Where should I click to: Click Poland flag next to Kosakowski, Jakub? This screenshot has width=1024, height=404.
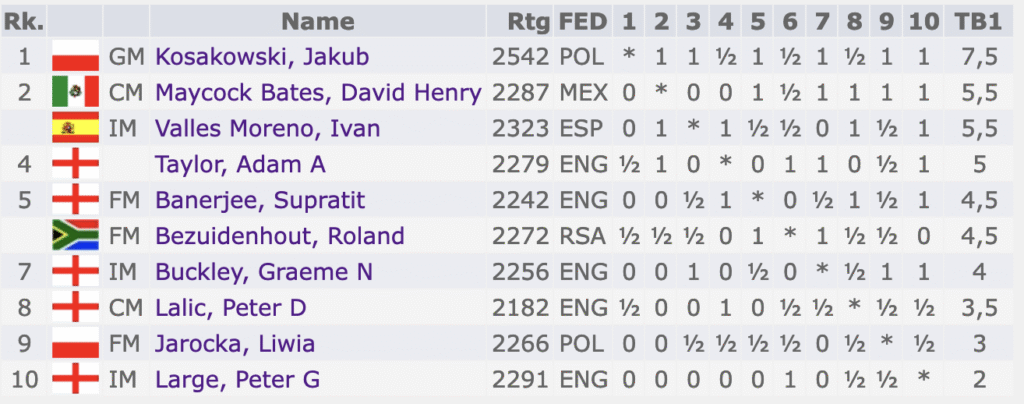click(x=75, y=57)
